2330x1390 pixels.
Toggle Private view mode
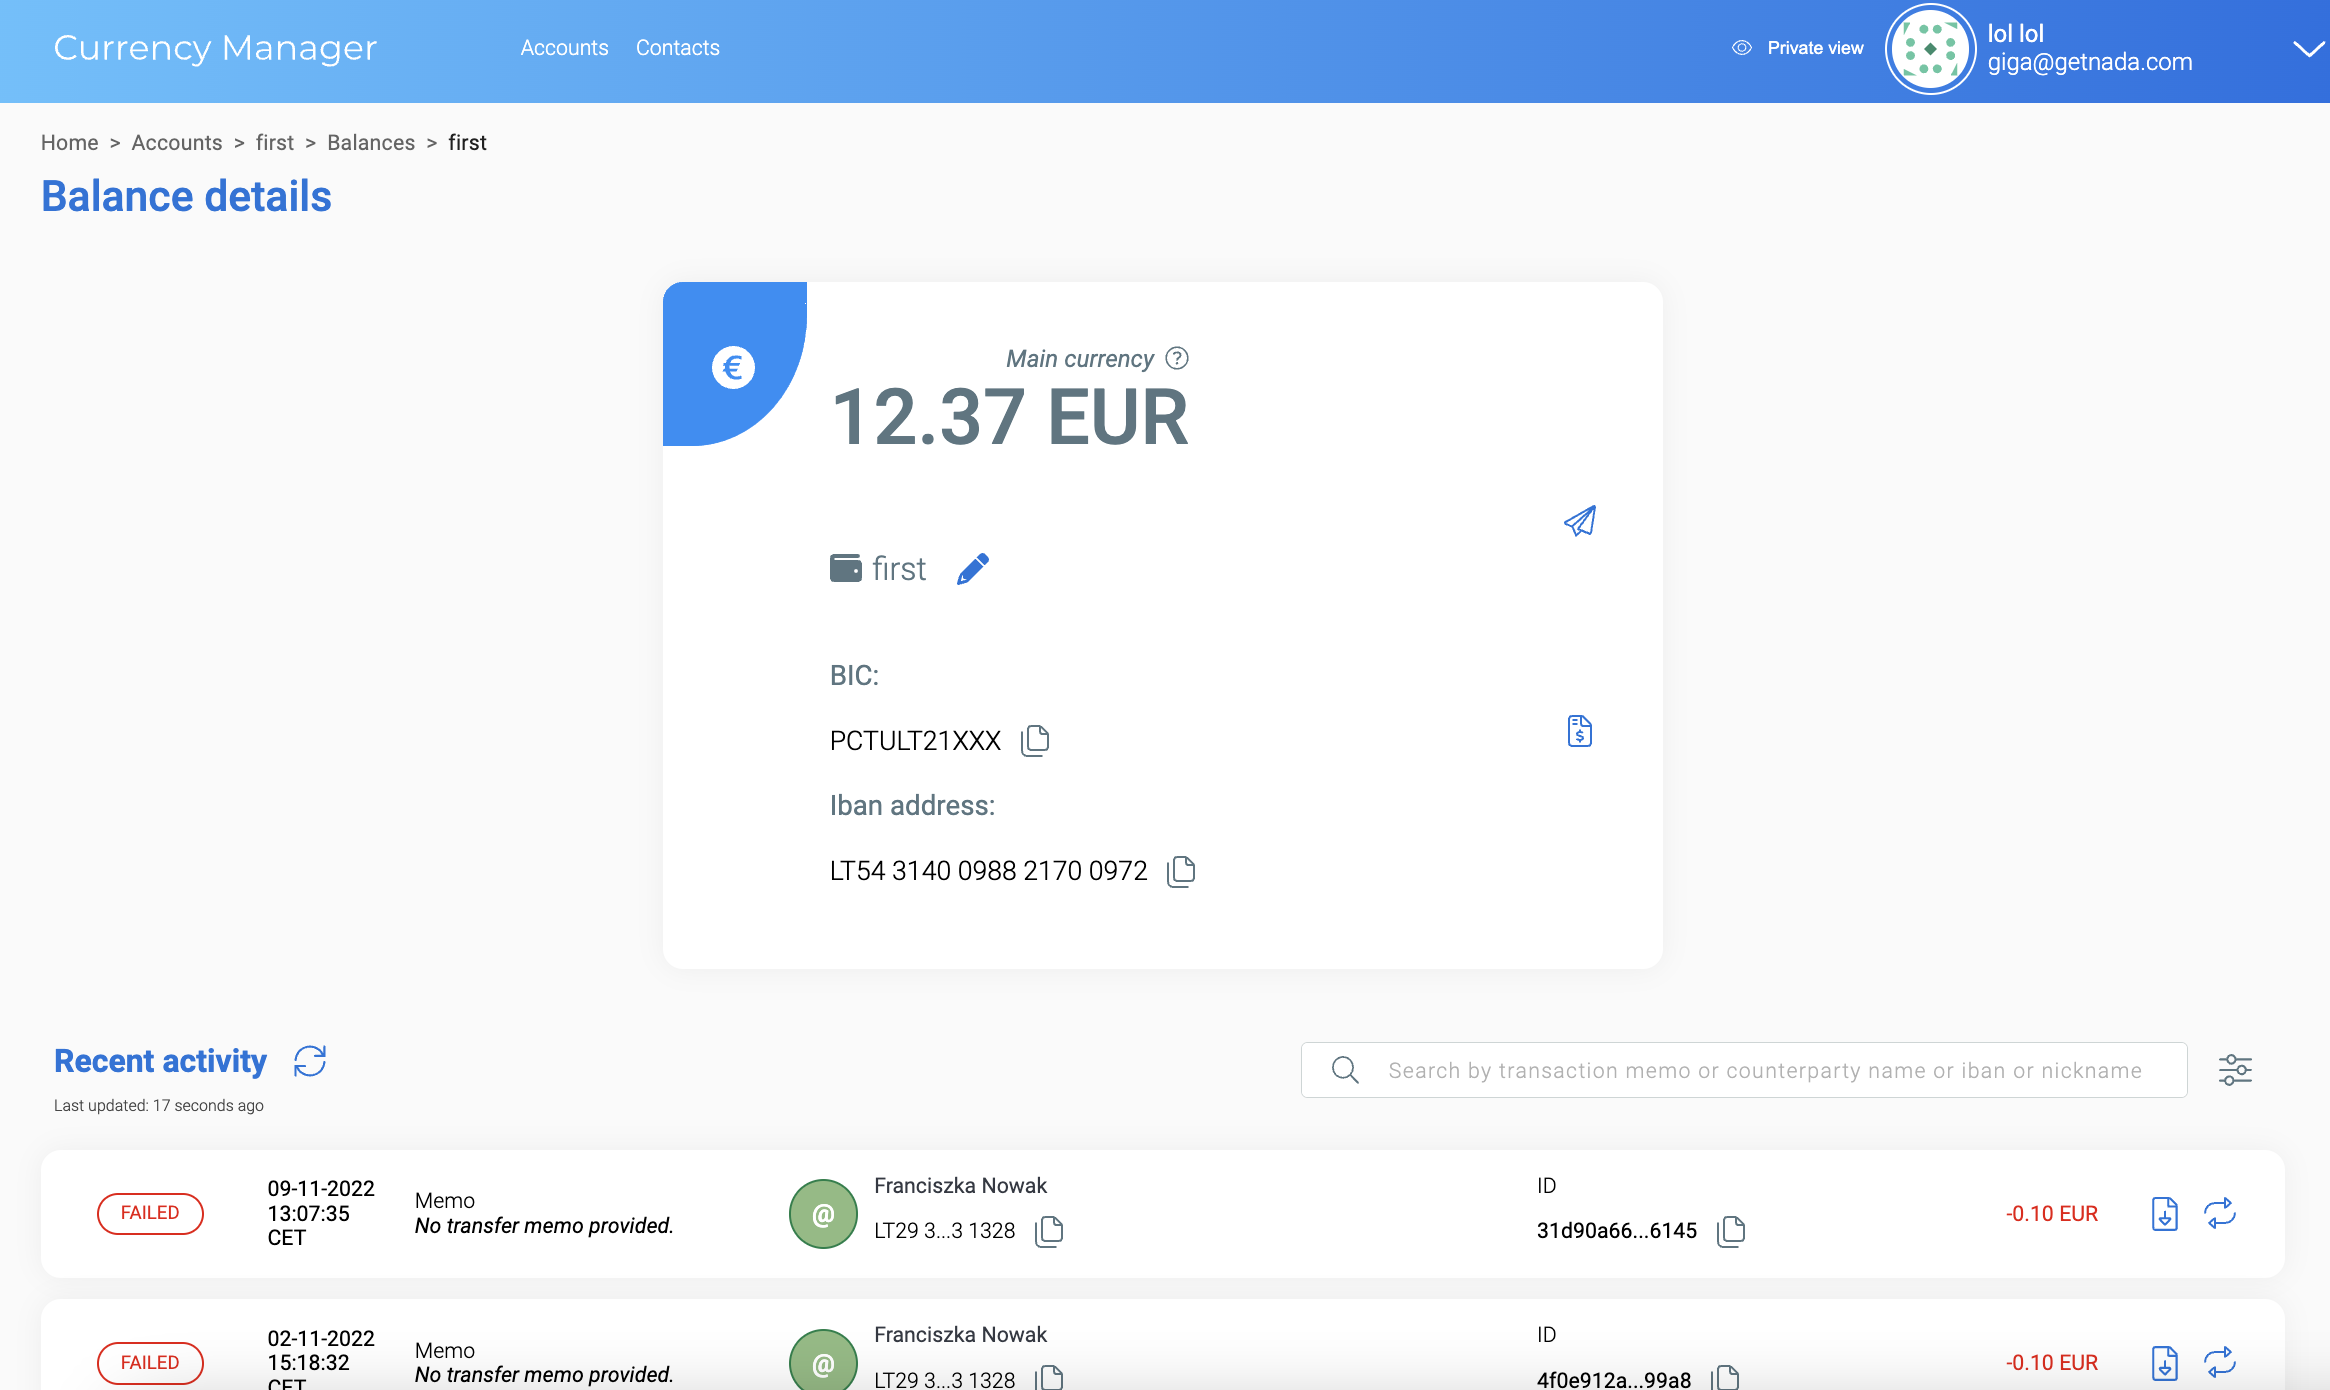(x=1798, y=48)
